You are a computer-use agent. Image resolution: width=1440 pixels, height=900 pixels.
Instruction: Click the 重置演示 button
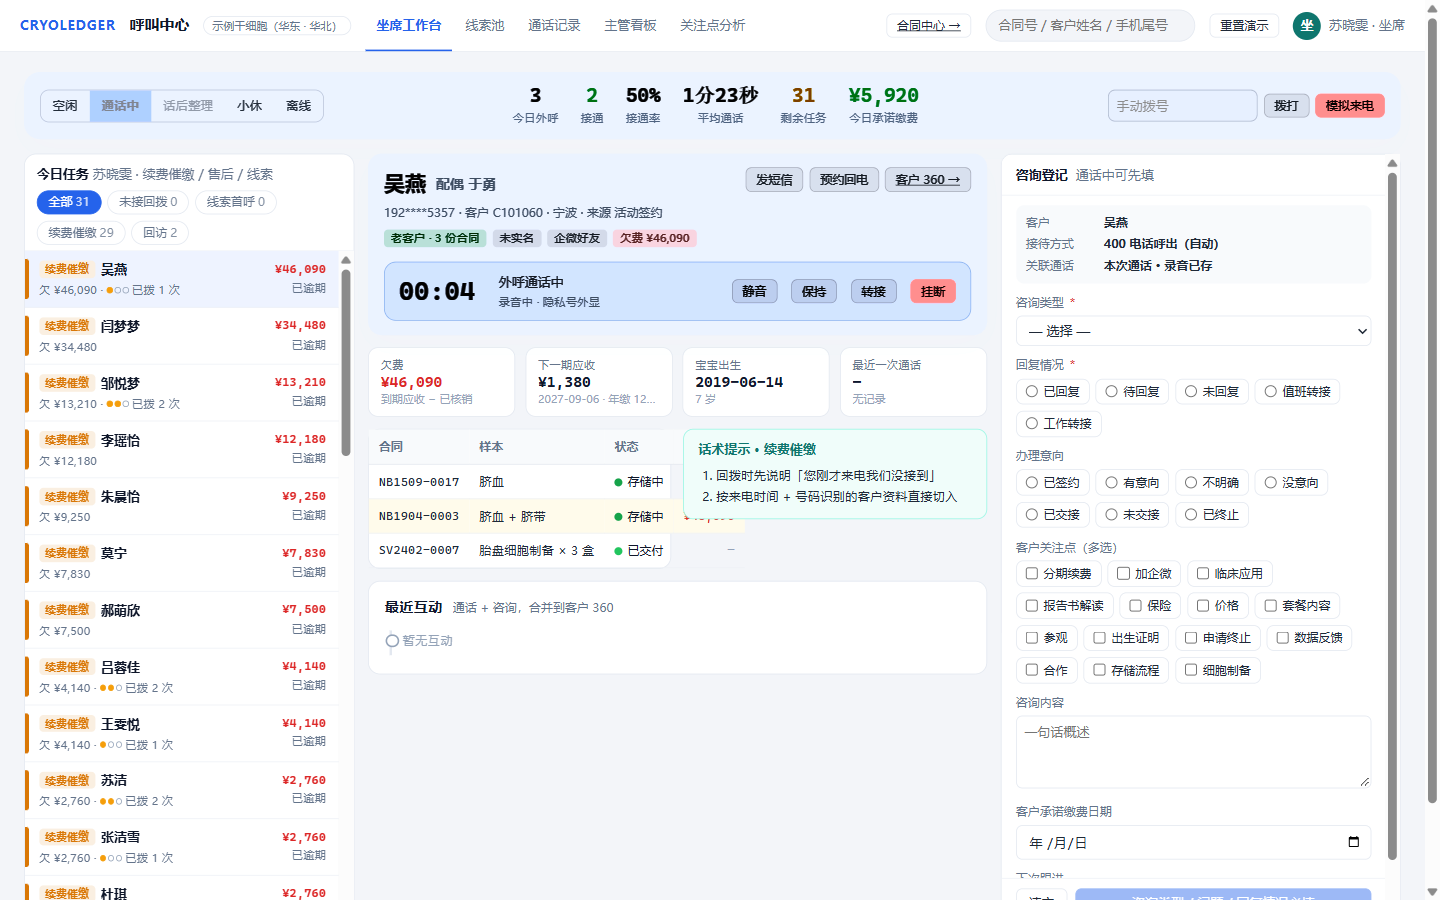pyautogui.click(x=1244, y=26)
